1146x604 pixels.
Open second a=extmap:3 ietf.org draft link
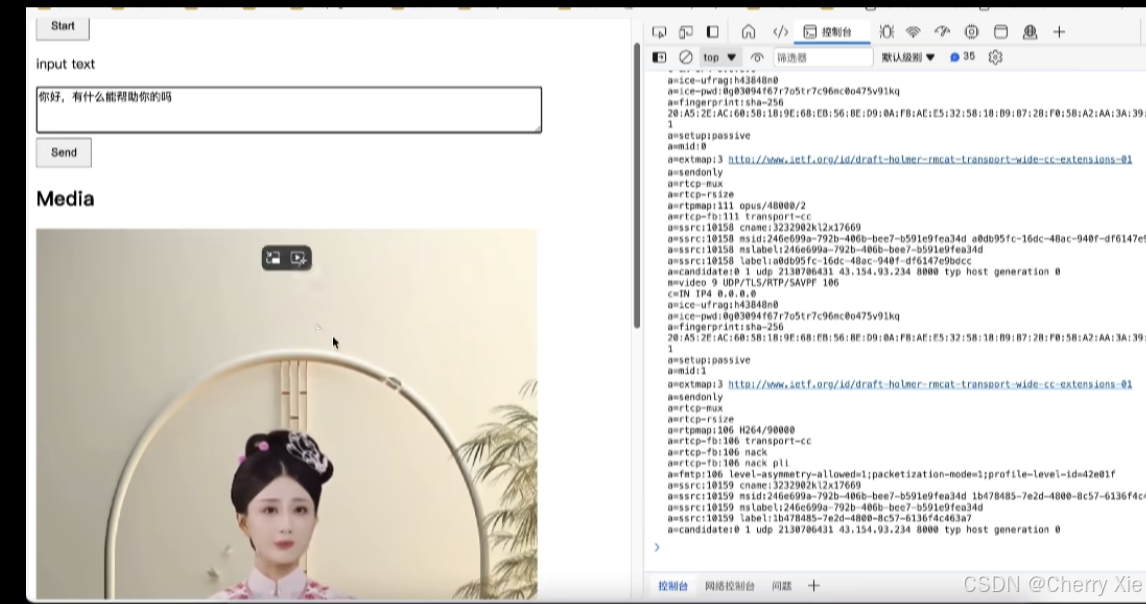pyautogui.click(x=930, y=384)
